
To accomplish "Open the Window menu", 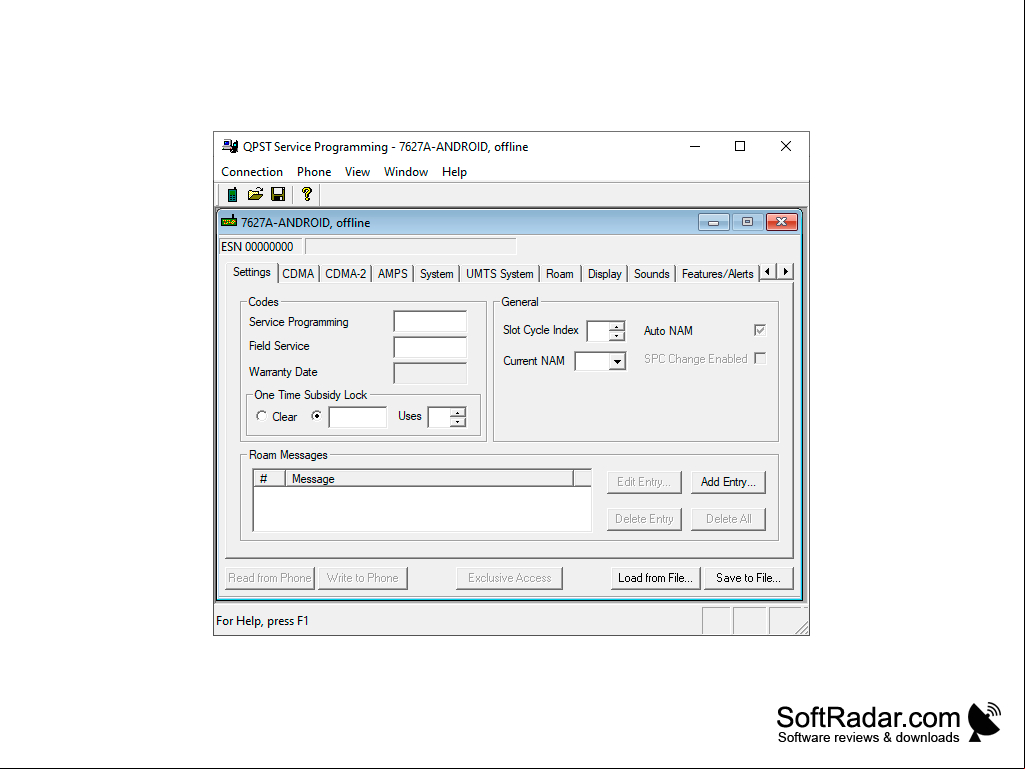I will coord(405,172).
